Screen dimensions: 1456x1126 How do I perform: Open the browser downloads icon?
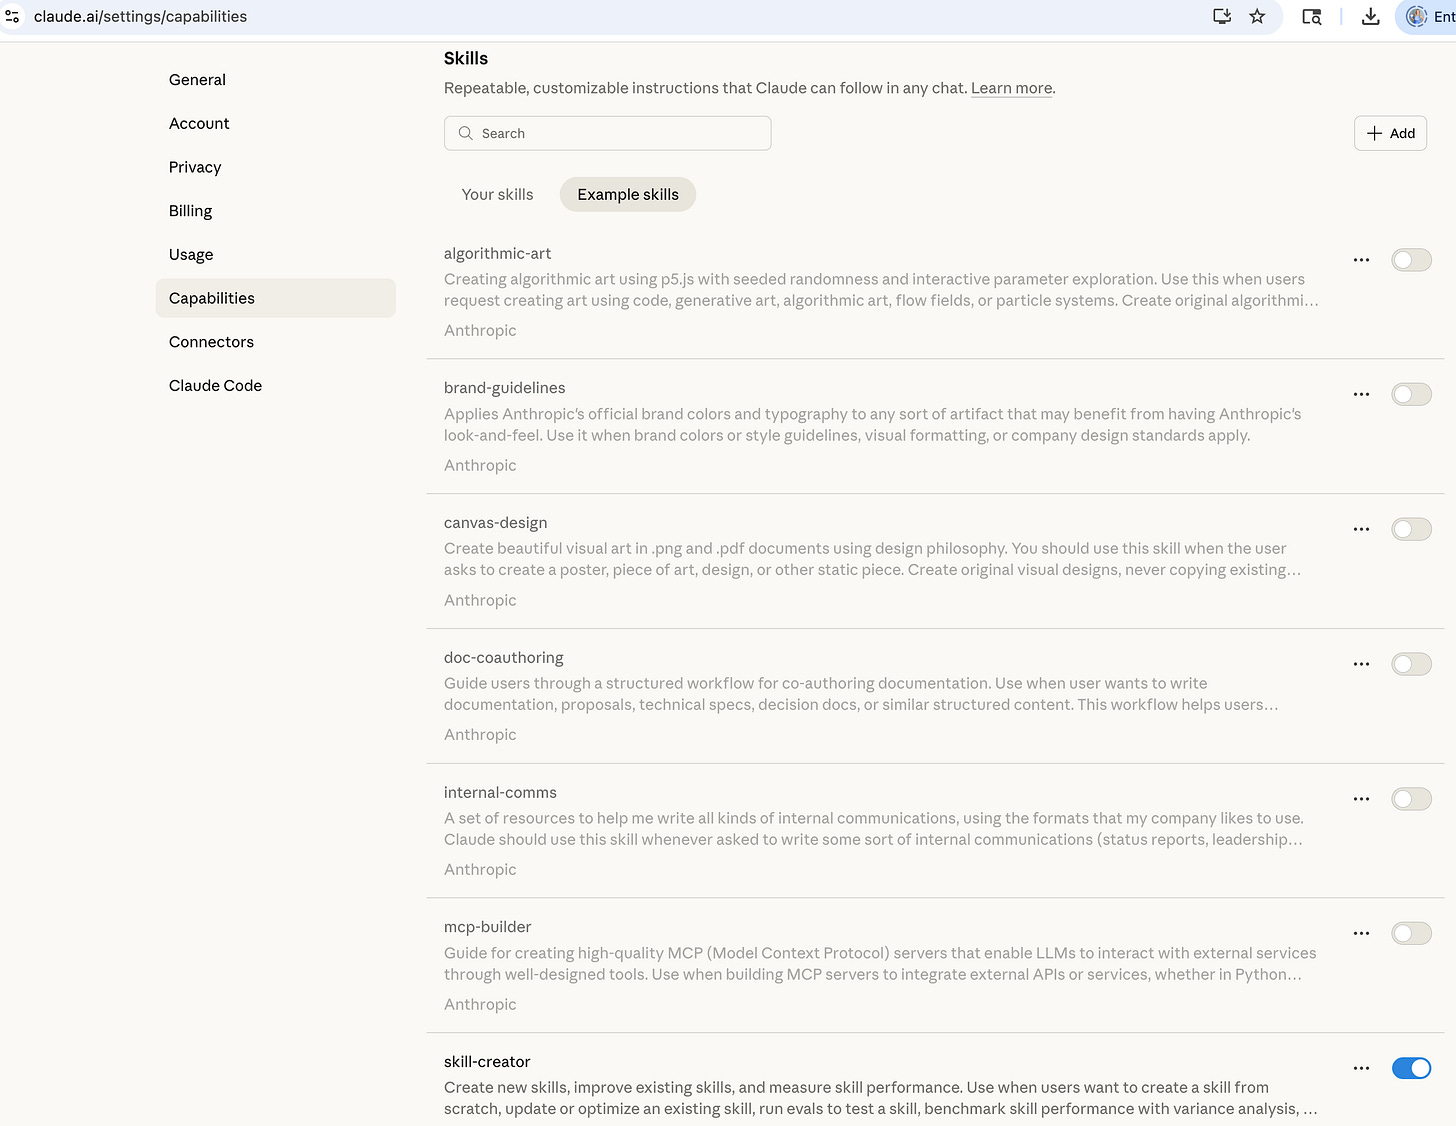1371,16
